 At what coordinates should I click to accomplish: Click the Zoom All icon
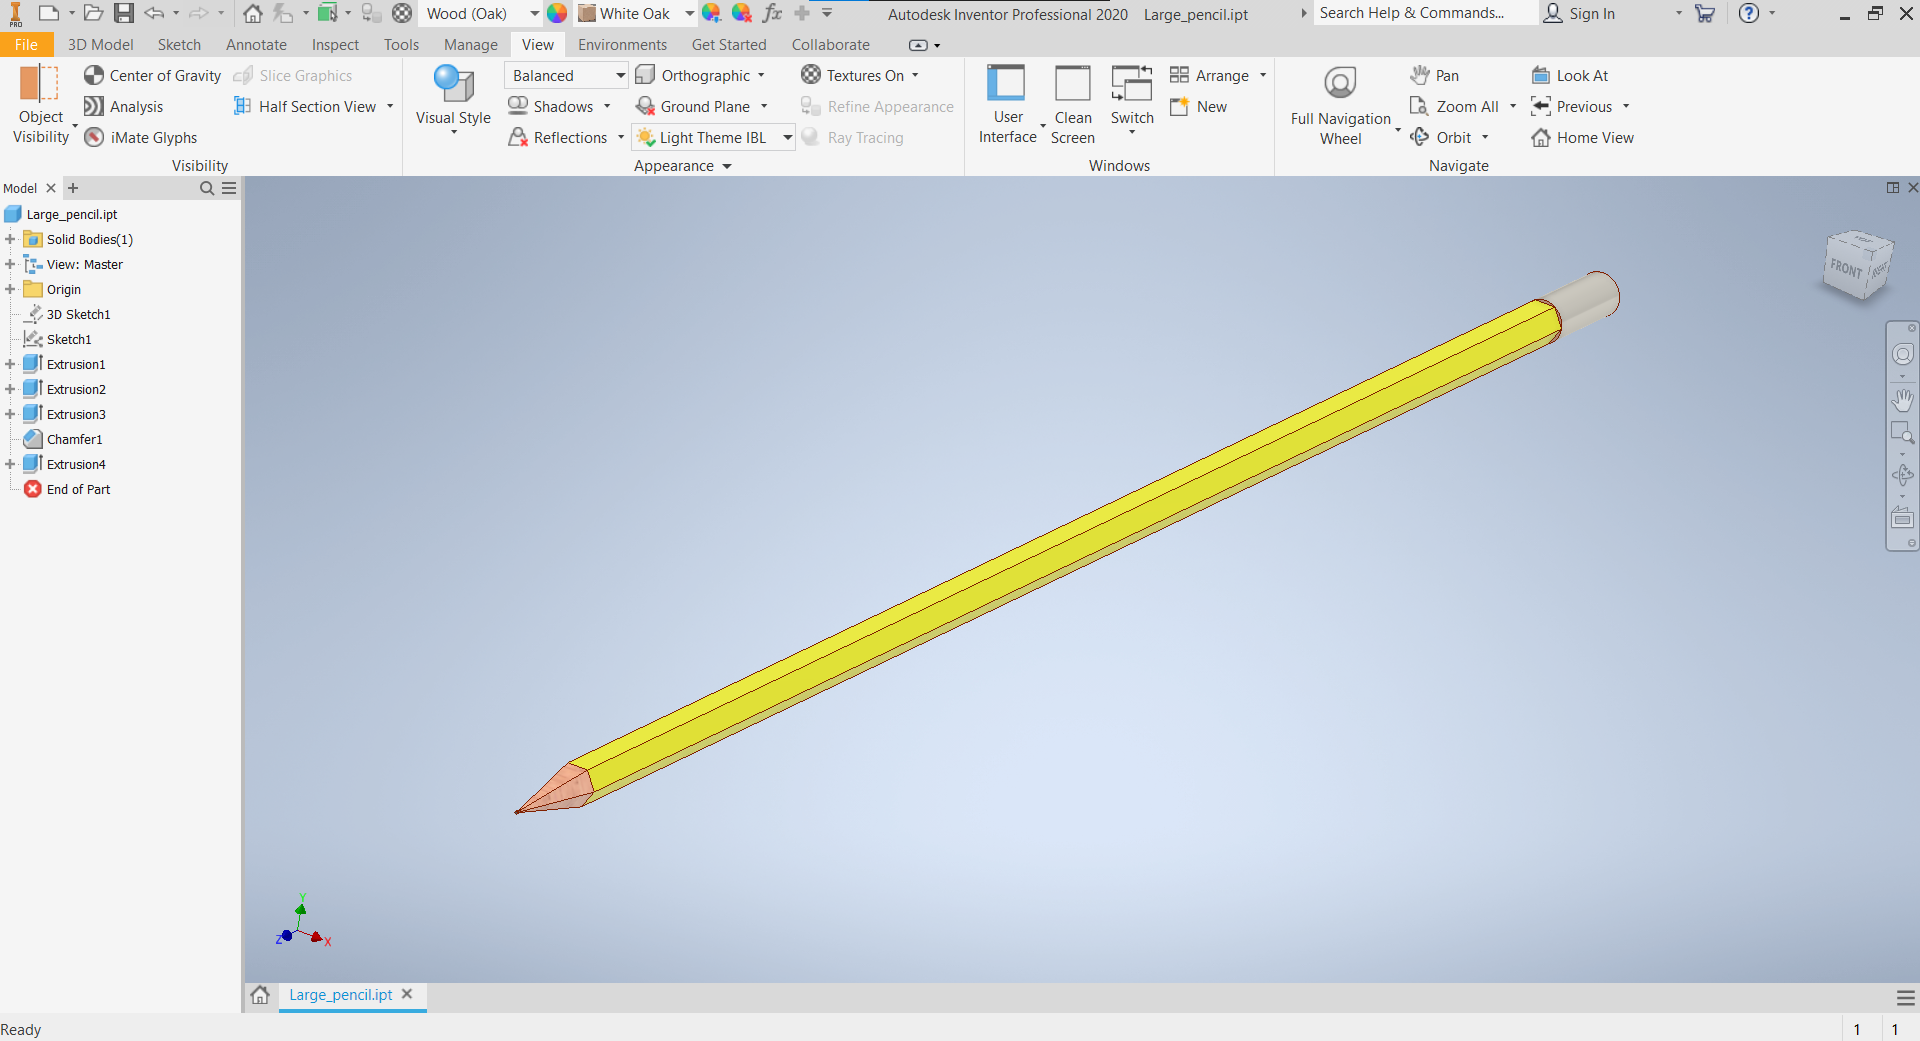(1419, 106)
